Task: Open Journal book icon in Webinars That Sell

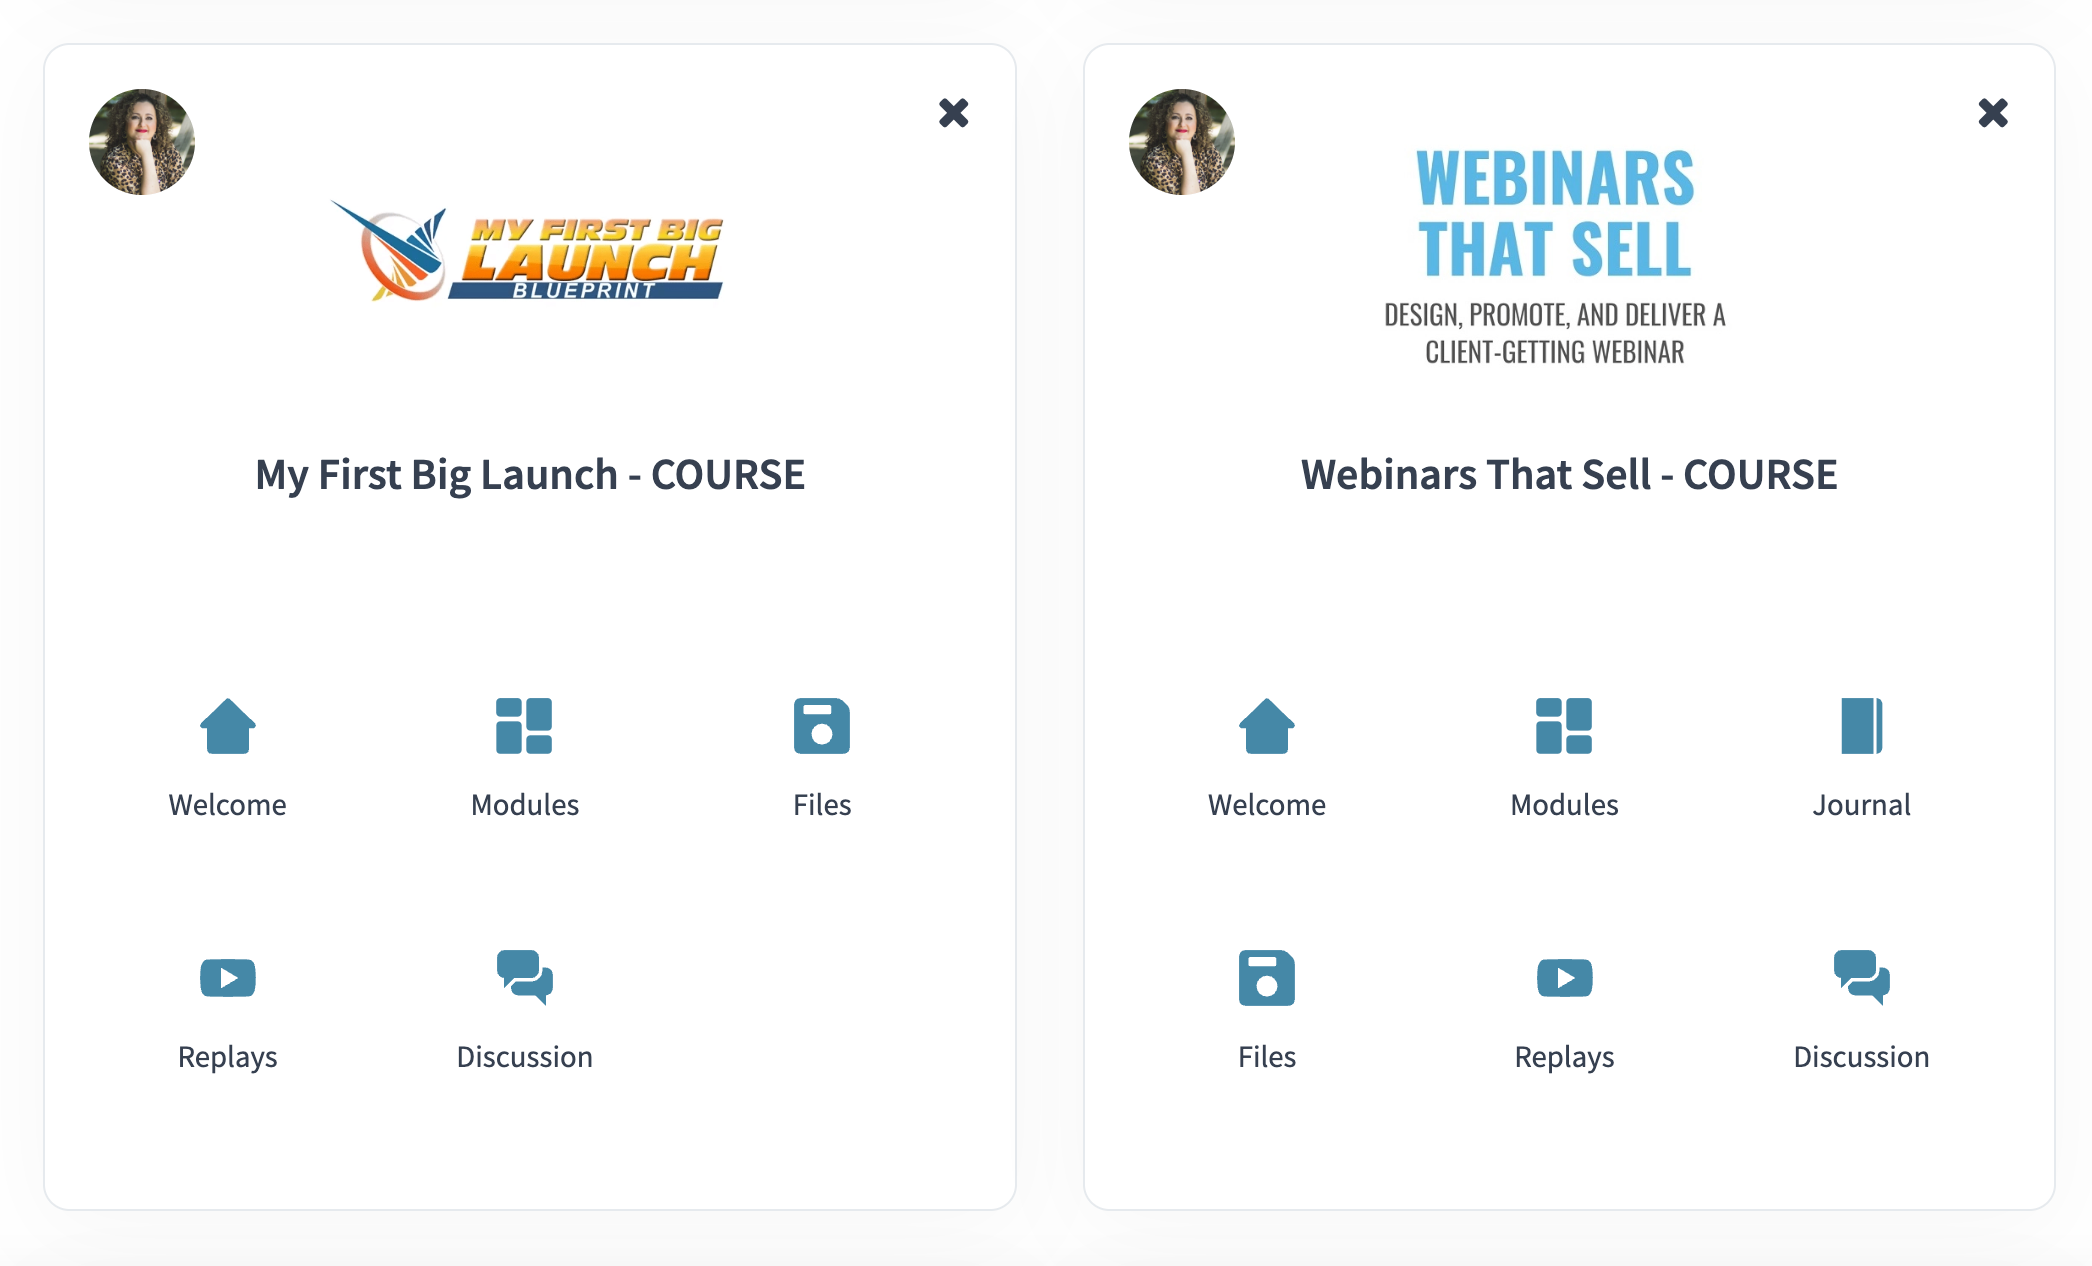Action: click(x=1861, y=726)
